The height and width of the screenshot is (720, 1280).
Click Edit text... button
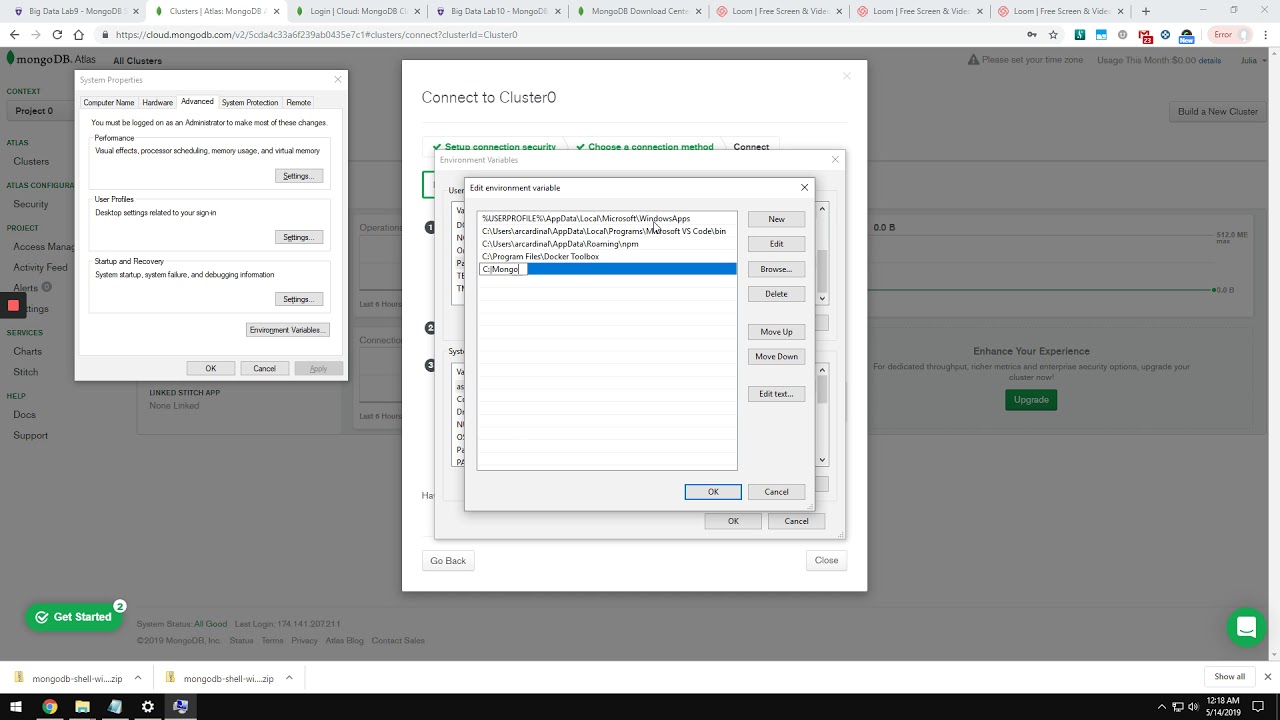click(776, 394)
